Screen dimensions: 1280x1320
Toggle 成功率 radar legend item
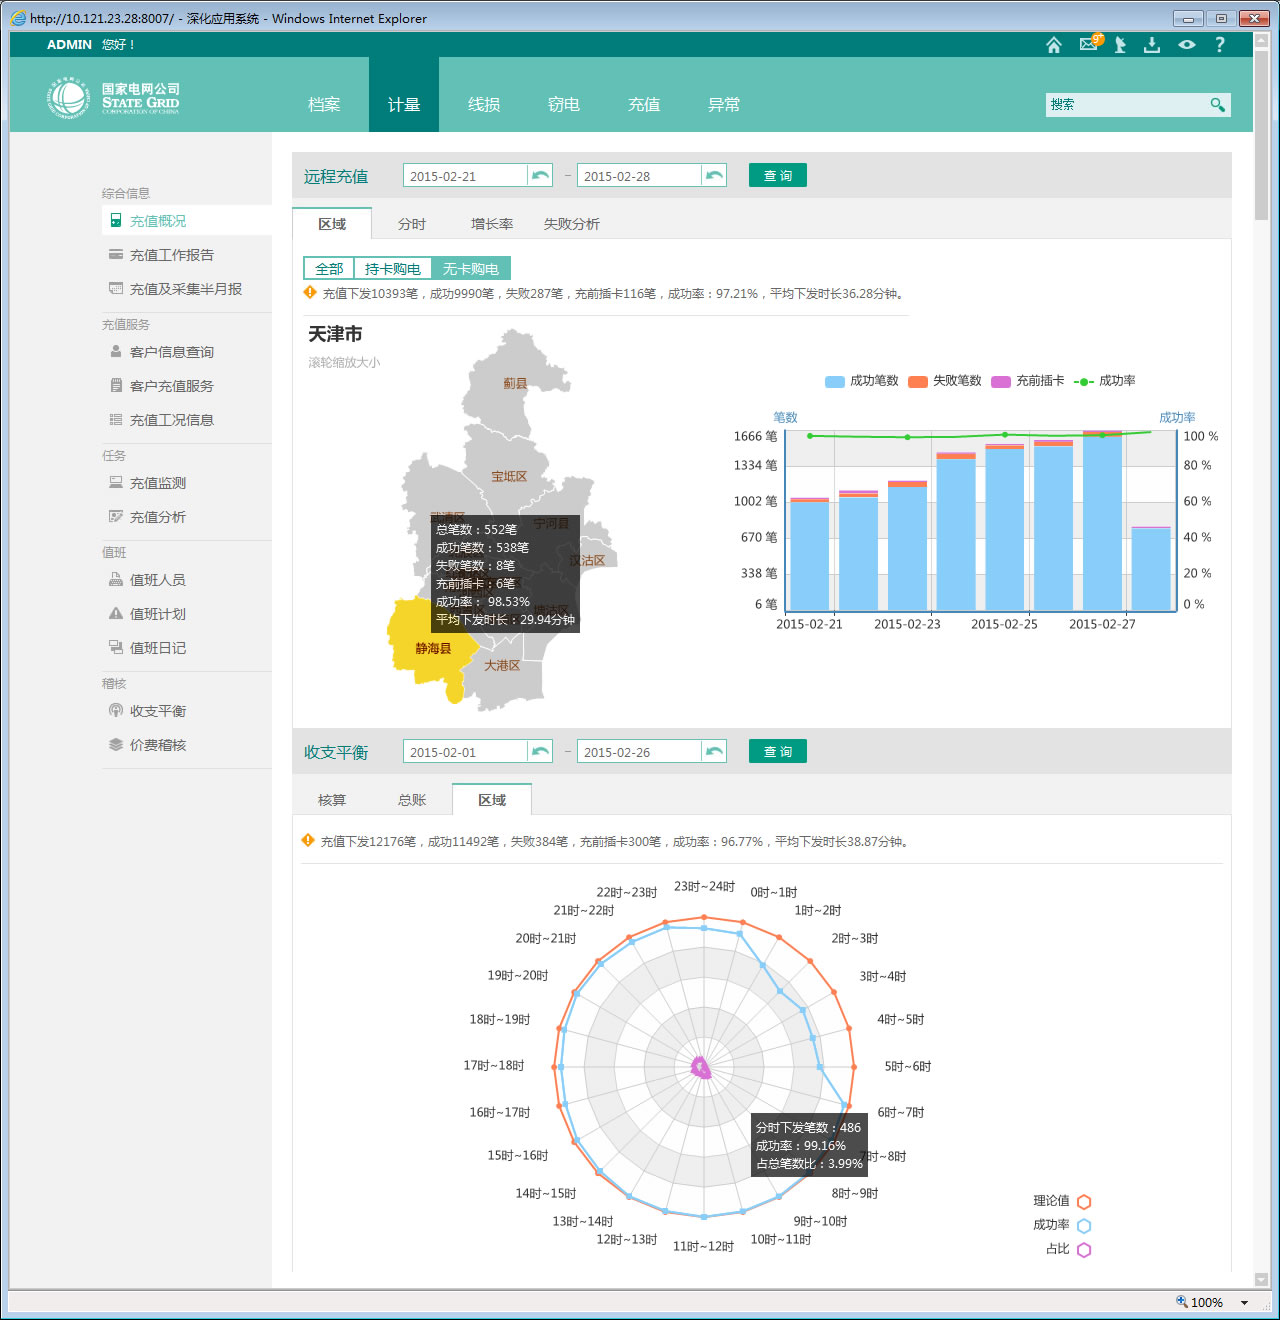[x=1062, y=1225]
